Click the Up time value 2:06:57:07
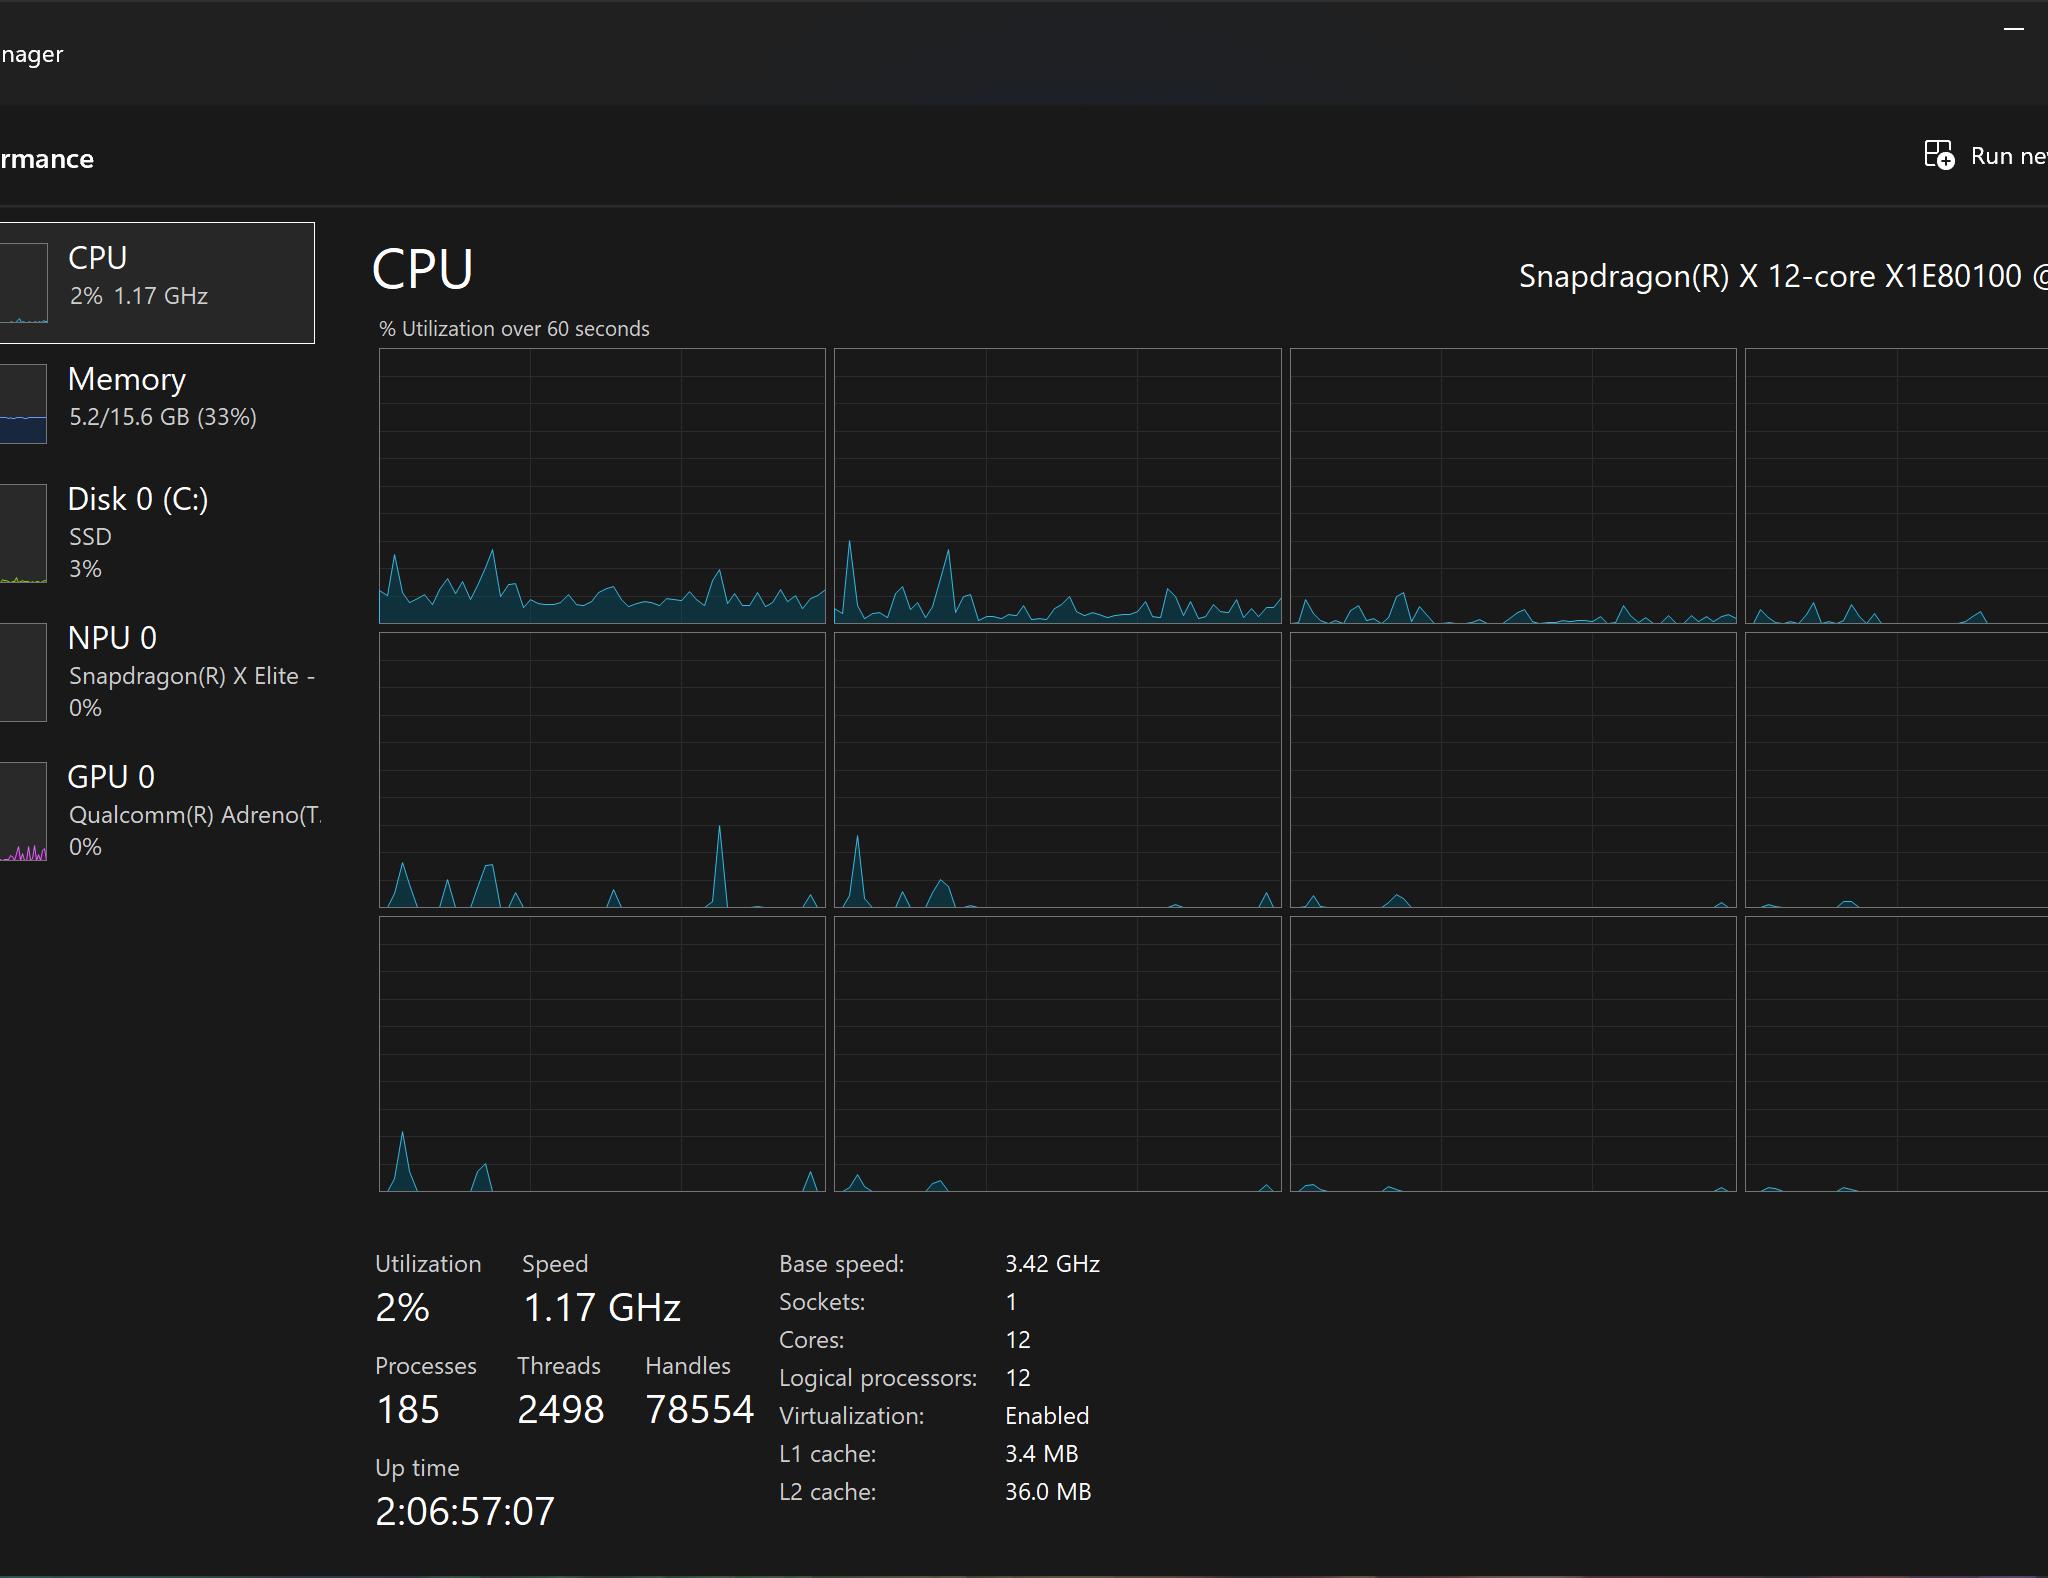Screen dimensions: 2048x1578 pos(465,1512)
